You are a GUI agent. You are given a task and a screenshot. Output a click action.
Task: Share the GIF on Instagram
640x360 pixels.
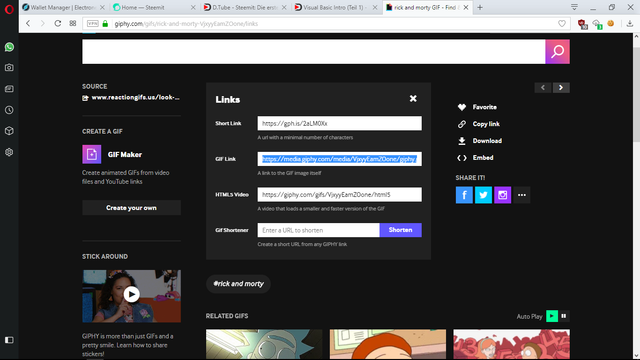coord(502,195)
